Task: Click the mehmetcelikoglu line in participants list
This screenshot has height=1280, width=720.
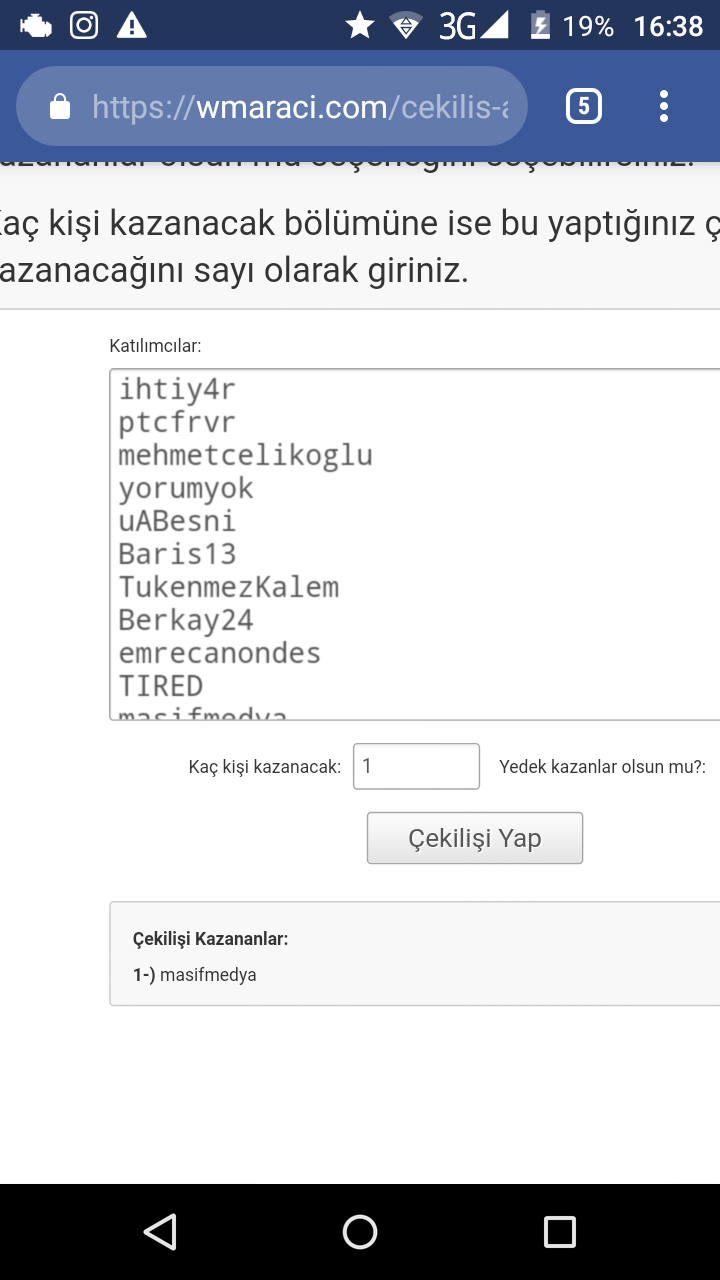Action: 245,455
